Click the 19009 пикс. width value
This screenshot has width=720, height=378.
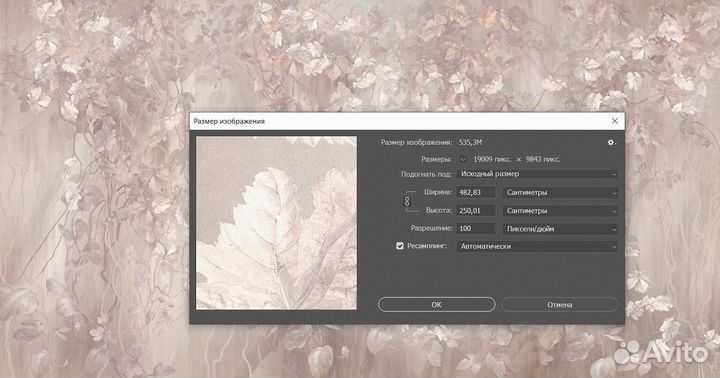click(x=492, y=159)
